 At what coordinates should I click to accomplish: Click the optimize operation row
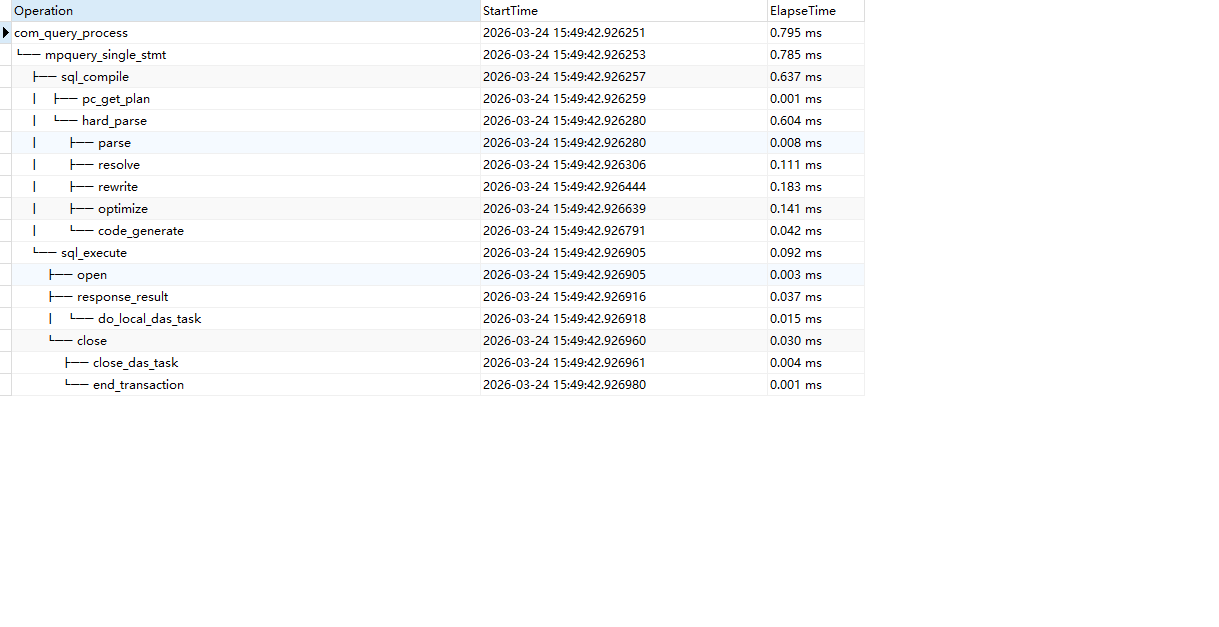(123, 209)
